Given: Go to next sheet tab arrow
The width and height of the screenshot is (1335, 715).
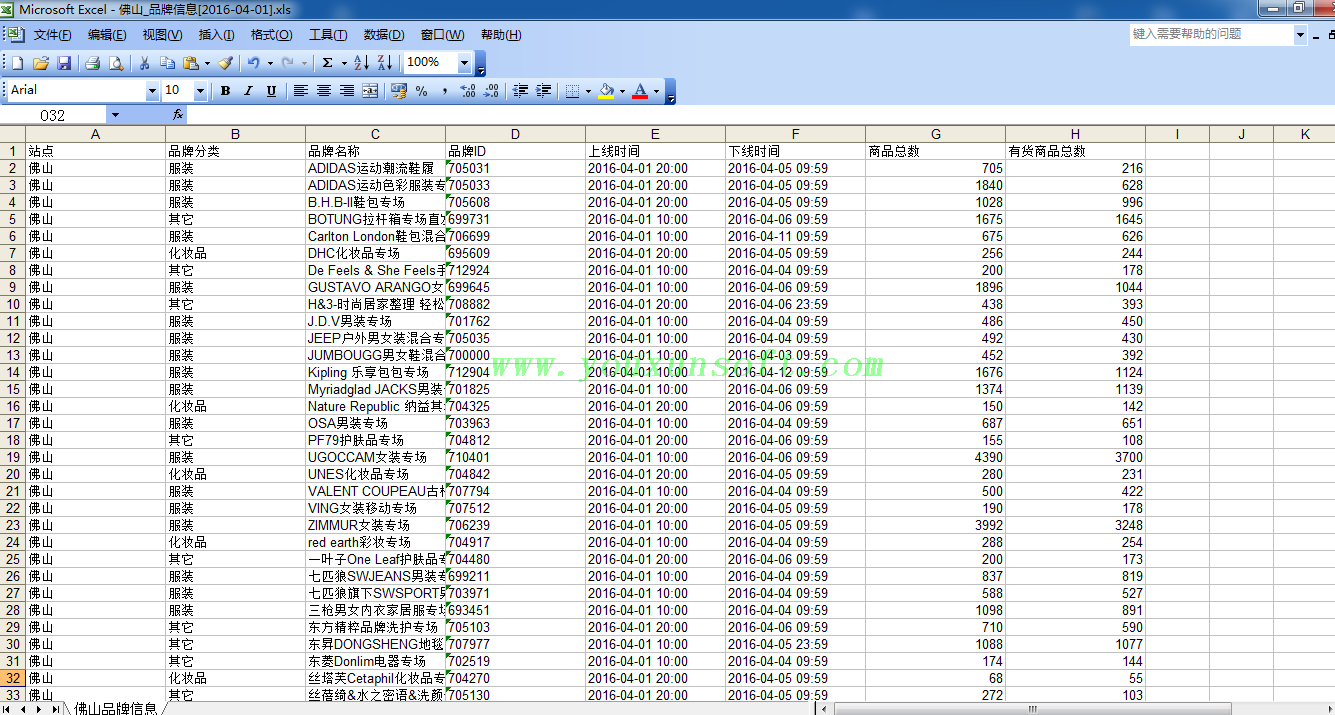Looking at the screenshot, I should point(39,708).
